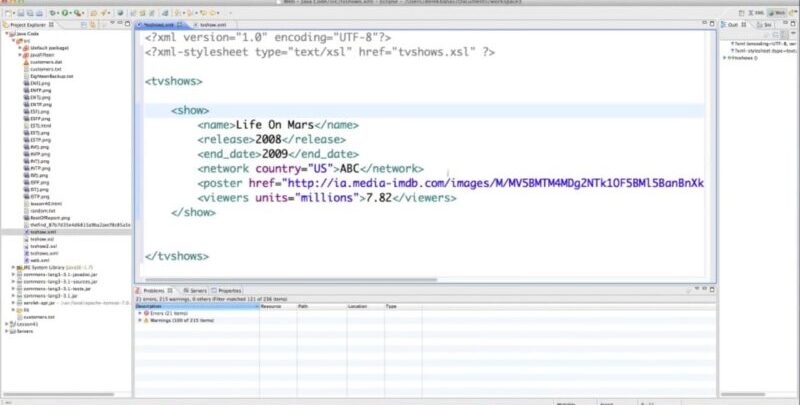Open the Servers tab in bottom panel
Image resolution: width=800 pixels, height=405 pixels.
click(x=195, y=290)
